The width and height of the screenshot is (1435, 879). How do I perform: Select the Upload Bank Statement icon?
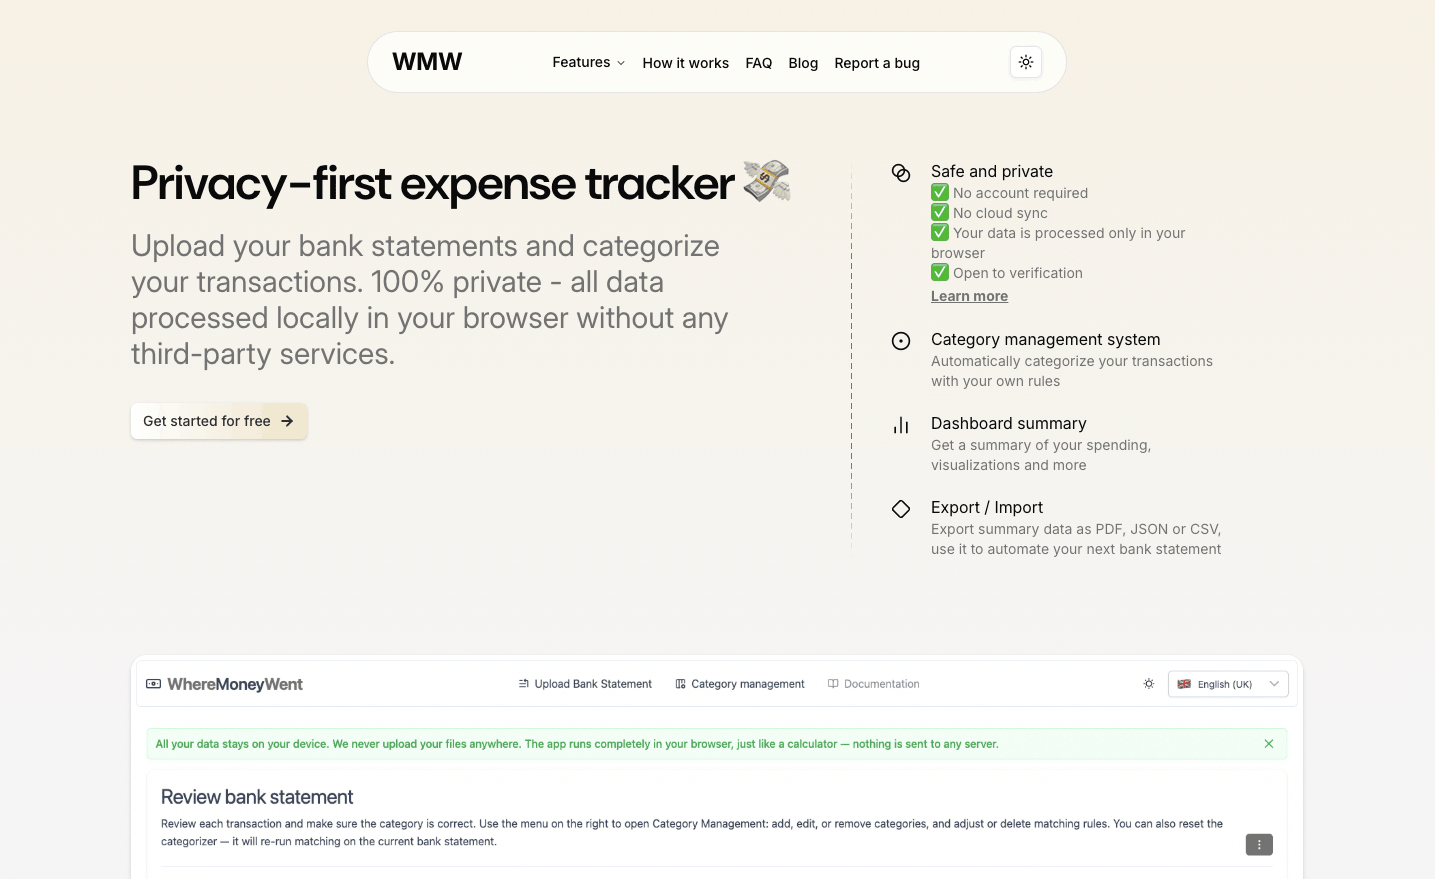[x=523, y=683]
